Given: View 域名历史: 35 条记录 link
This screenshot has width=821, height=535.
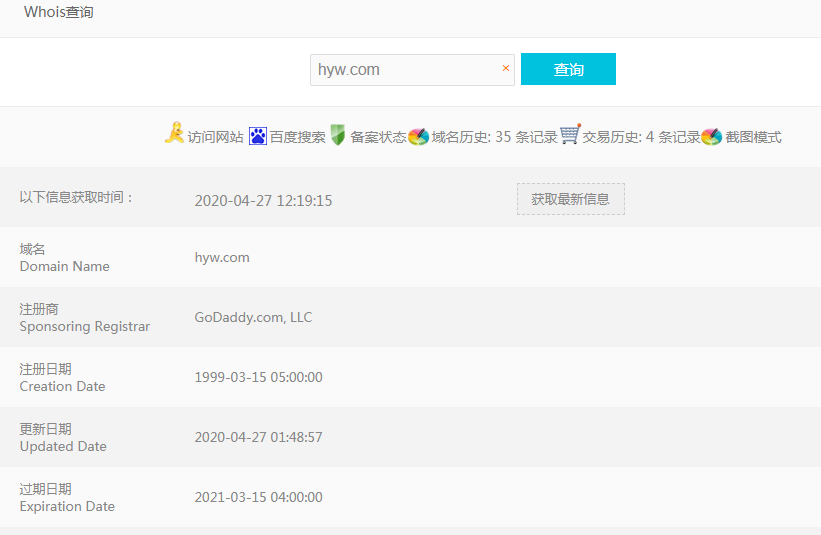Looking at the screenshot, I should coord(494,138).
